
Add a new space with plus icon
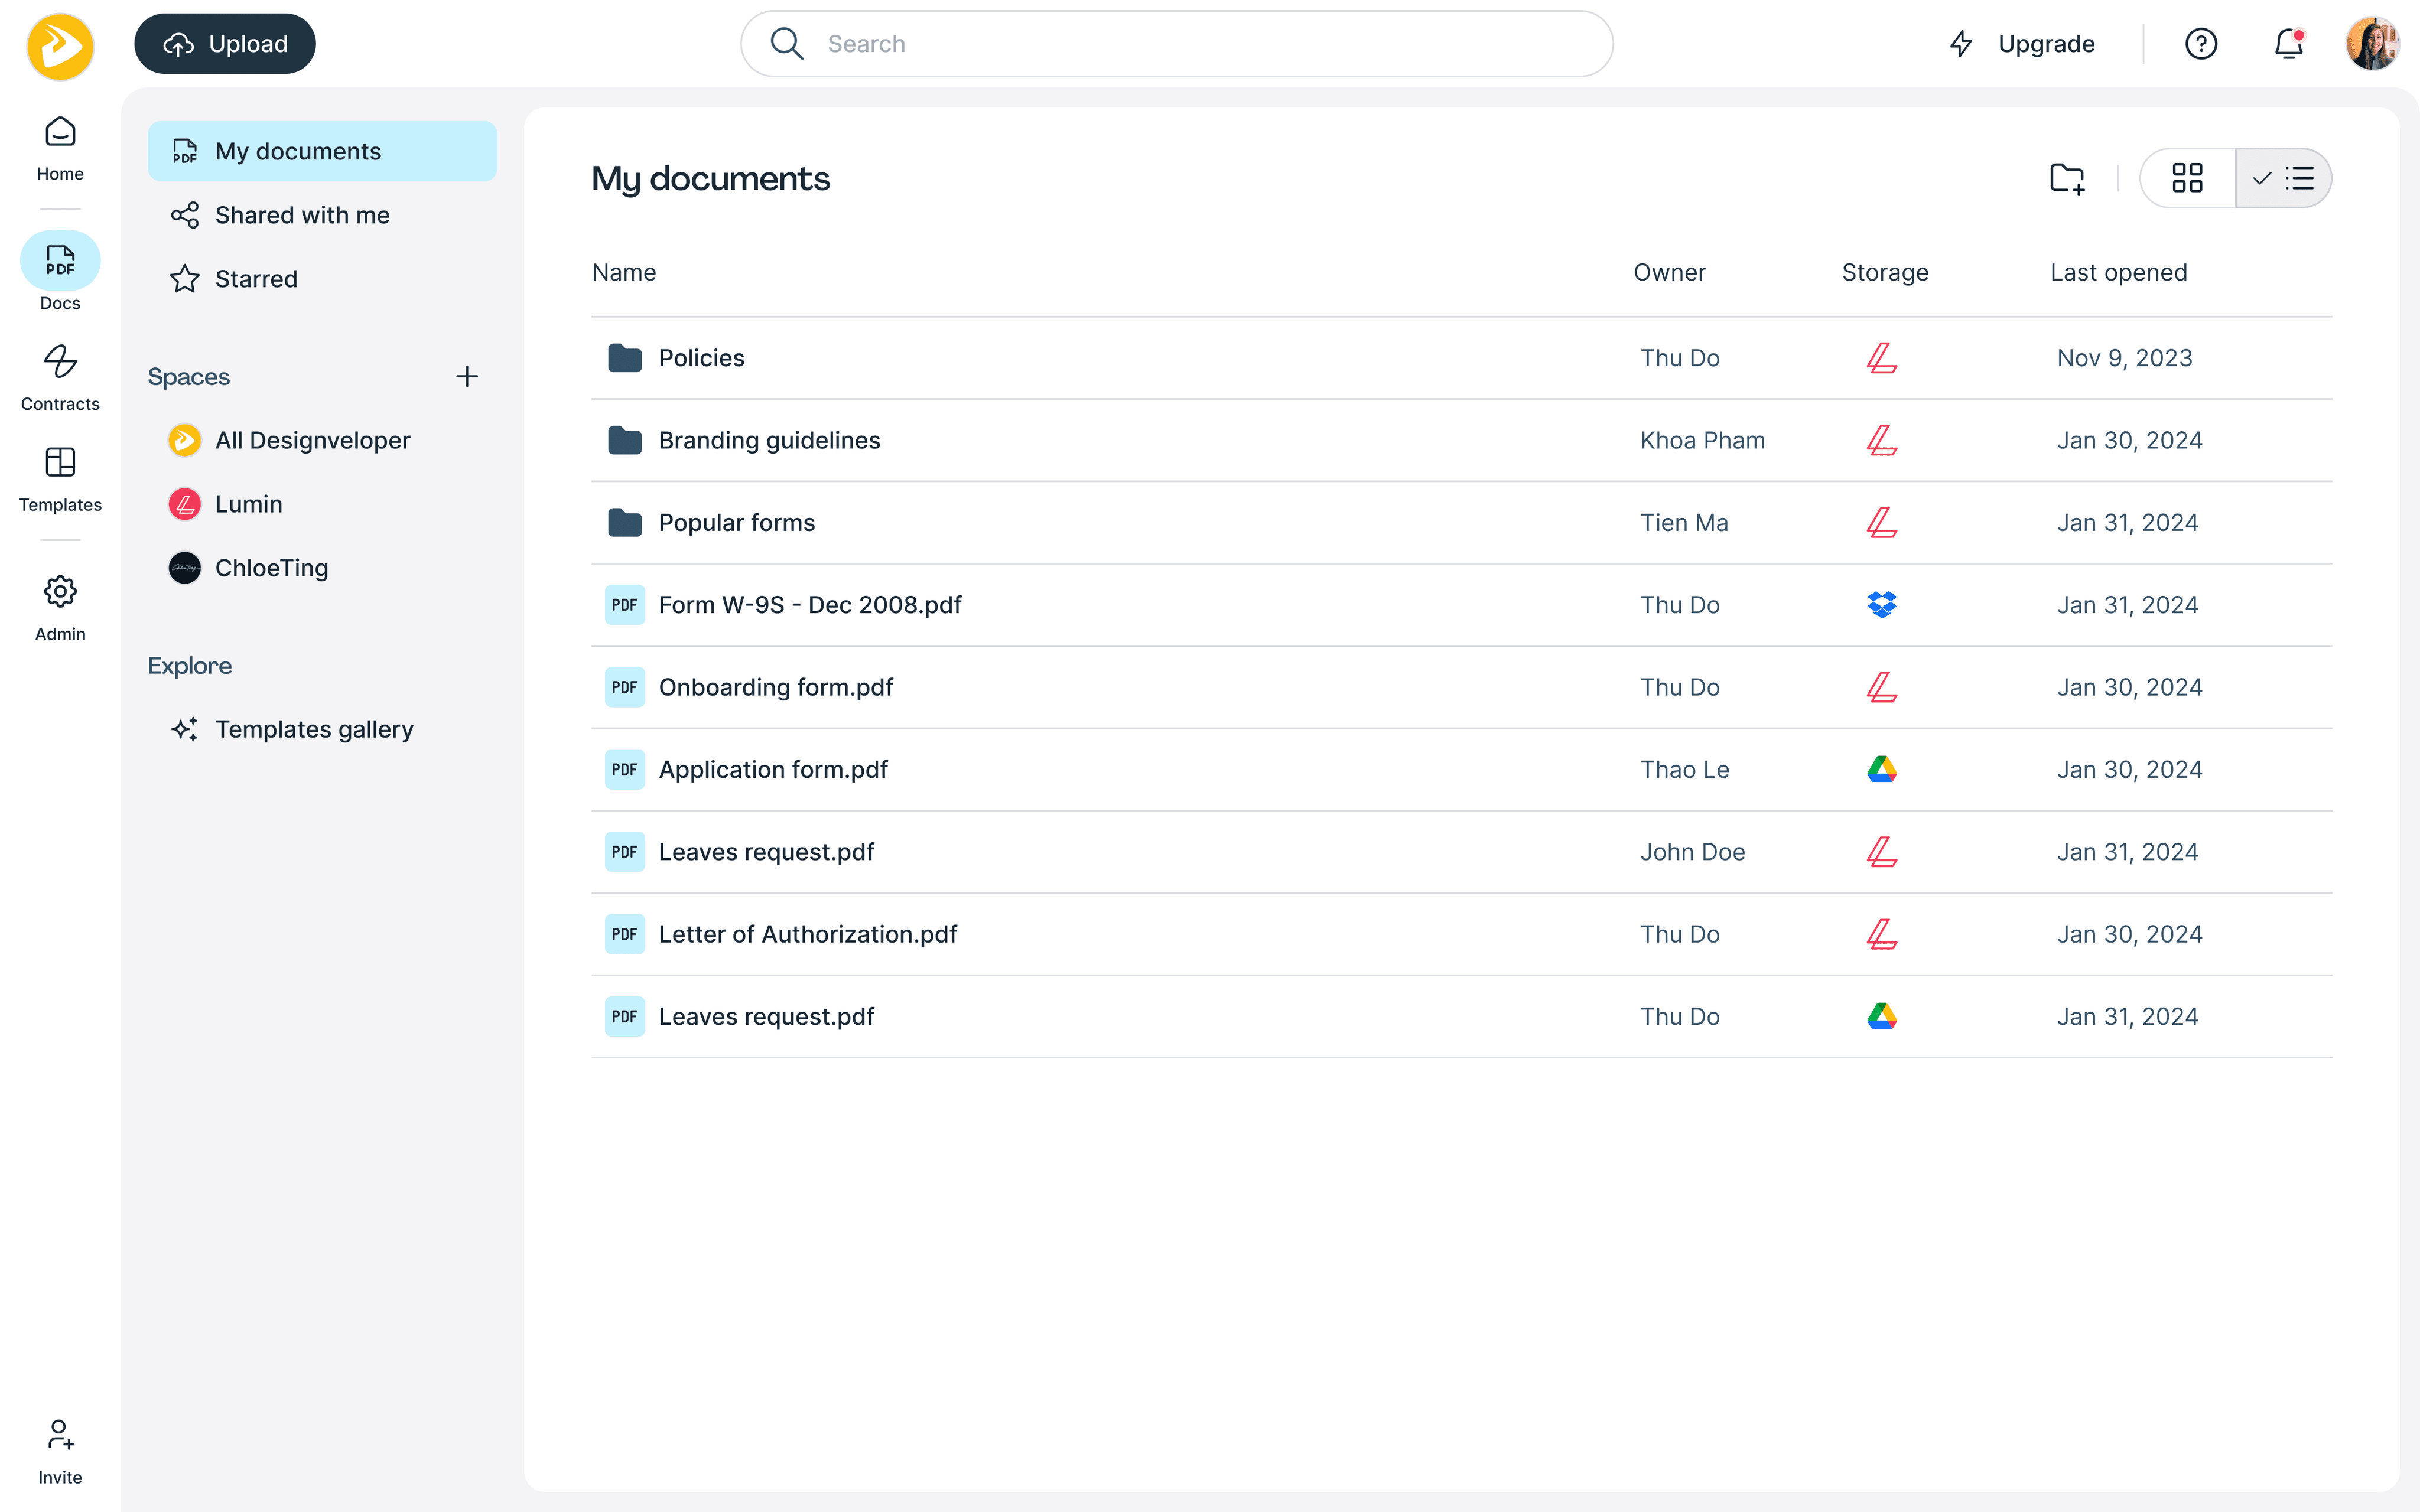(x=467, y=377)
